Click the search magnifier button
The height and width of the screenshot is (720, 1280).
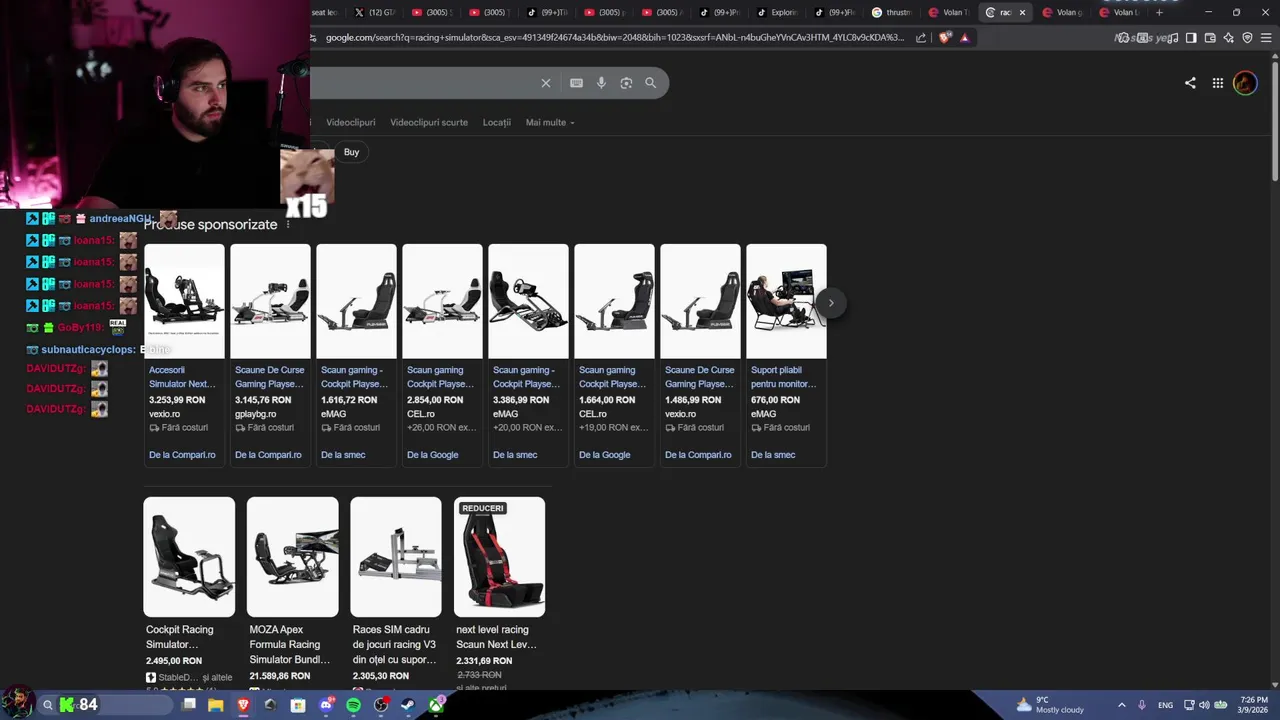tap(651, 83)
